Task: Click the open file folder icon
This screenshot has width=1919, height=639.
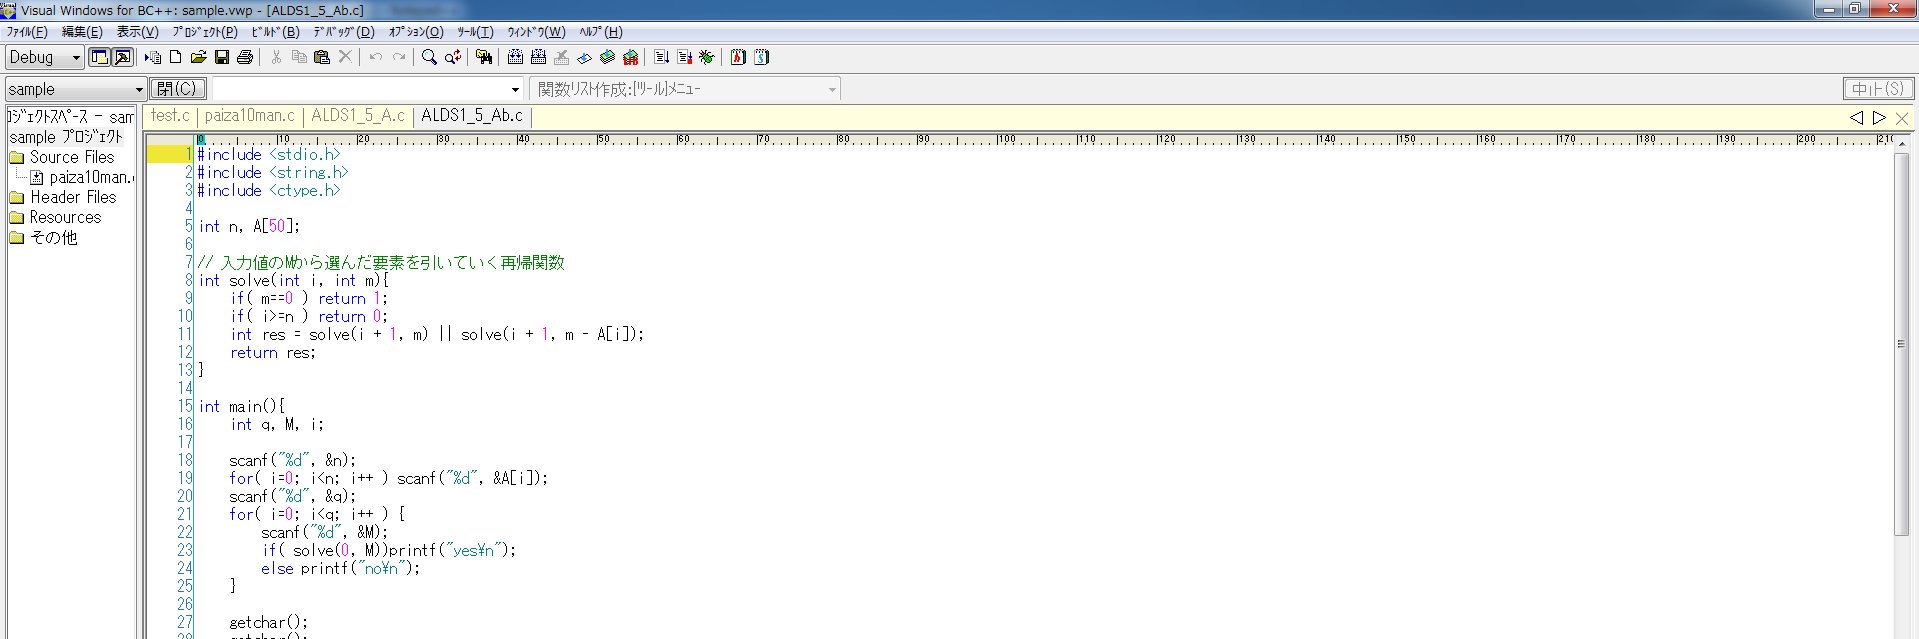Action: [198, 57]
